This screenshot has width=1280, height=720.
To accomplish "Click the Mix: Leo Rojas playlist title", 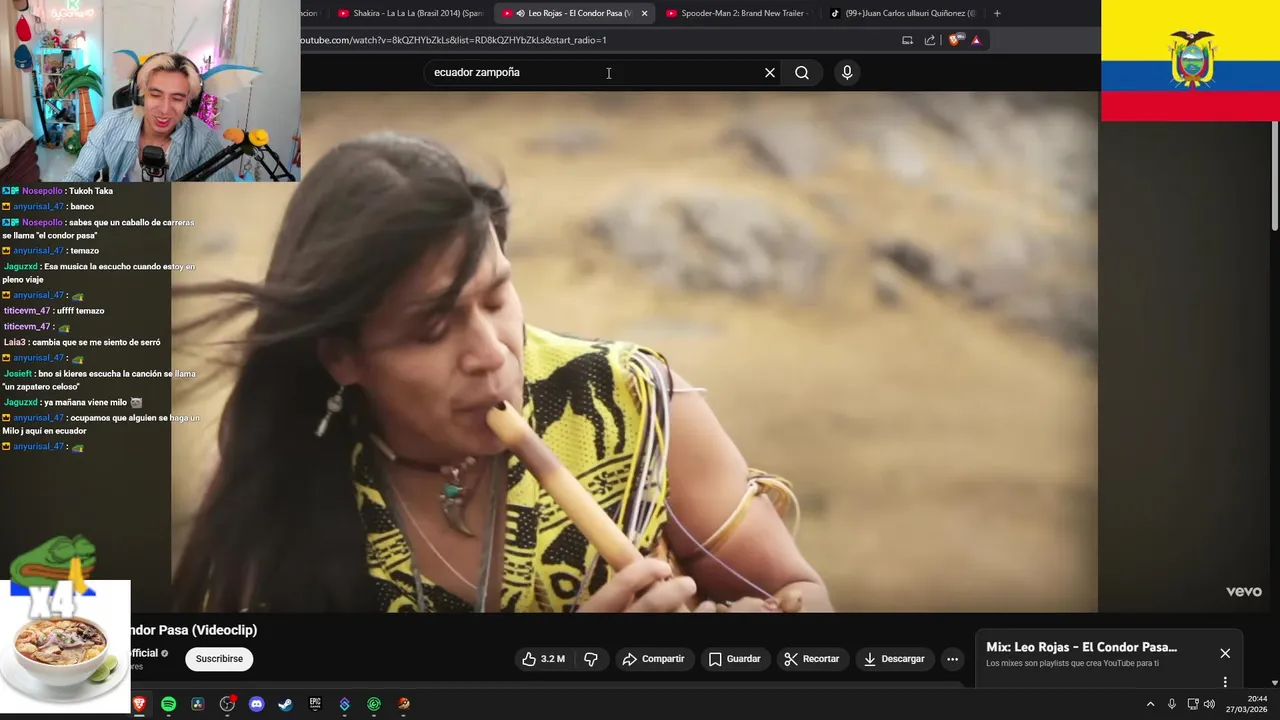I will [1081, 647].
